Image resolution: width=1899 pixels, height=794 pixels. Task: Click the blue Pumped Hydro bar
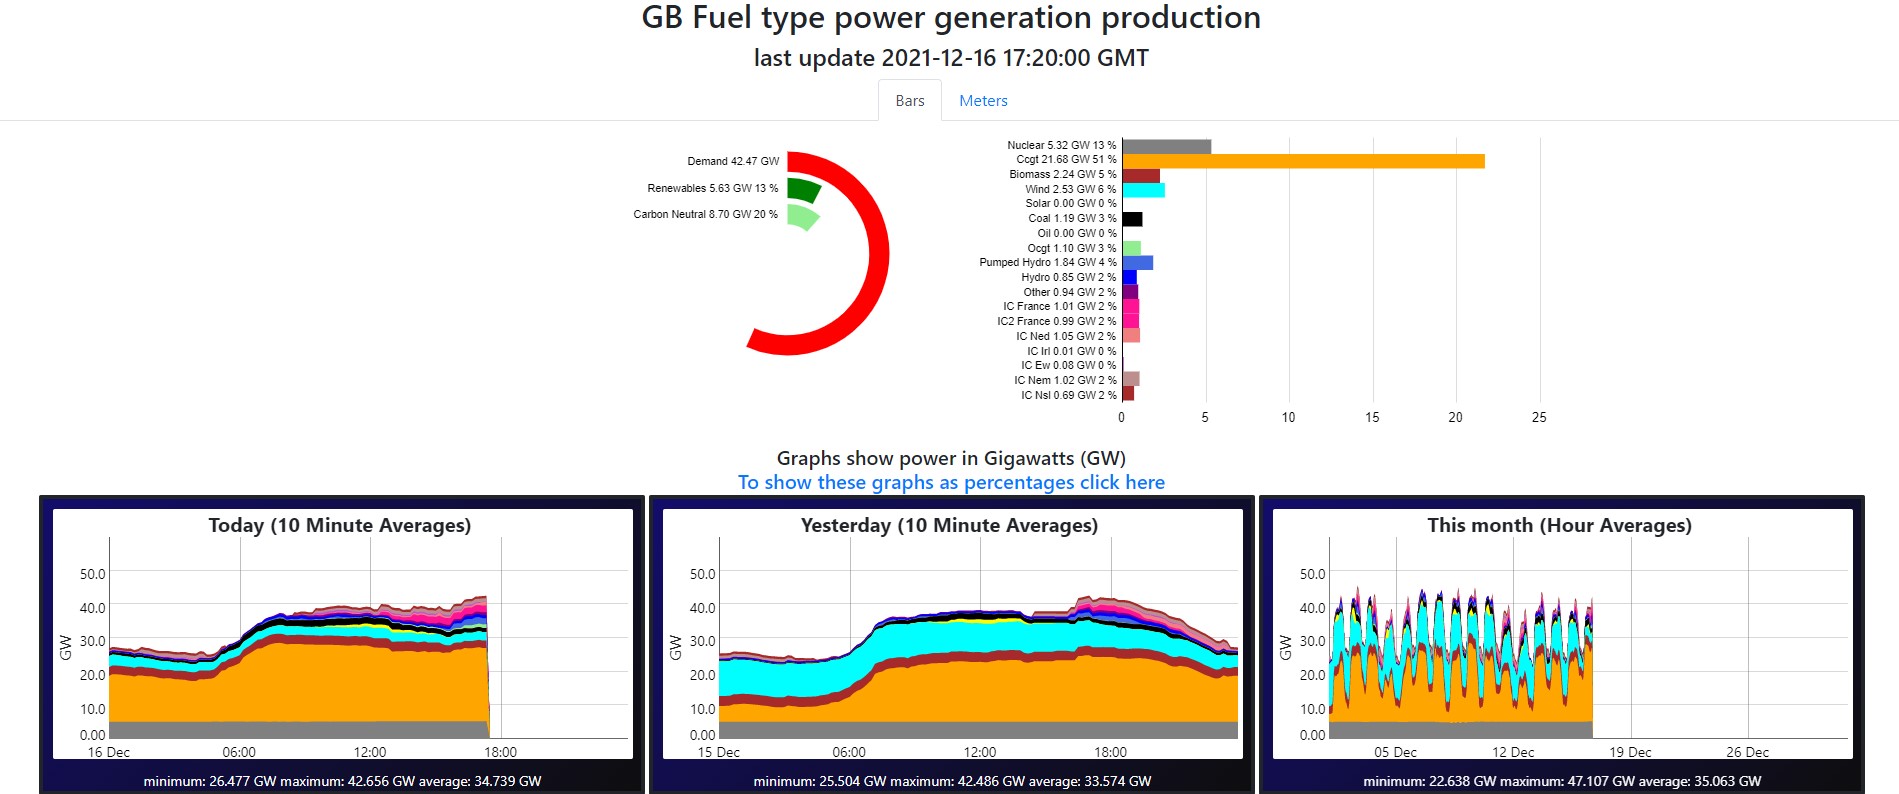click(1137, 263)
